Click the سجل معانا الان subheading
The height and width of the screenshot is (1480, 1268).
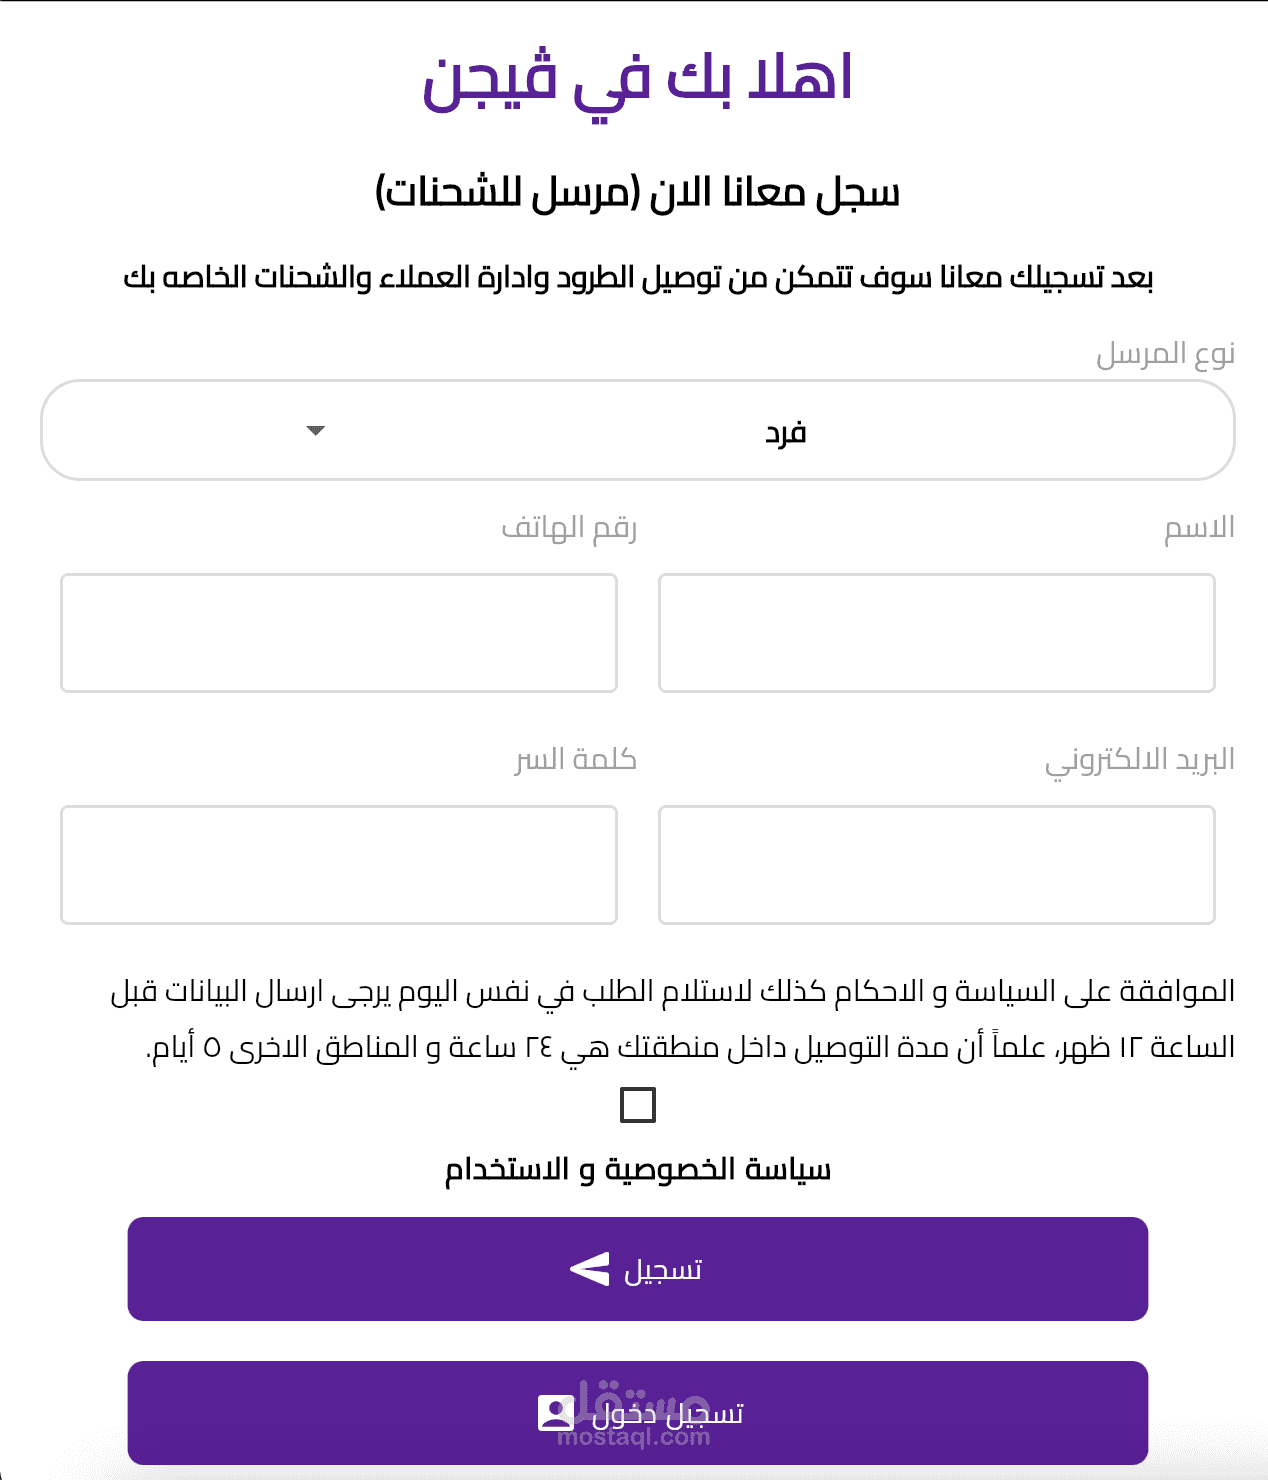637,192
